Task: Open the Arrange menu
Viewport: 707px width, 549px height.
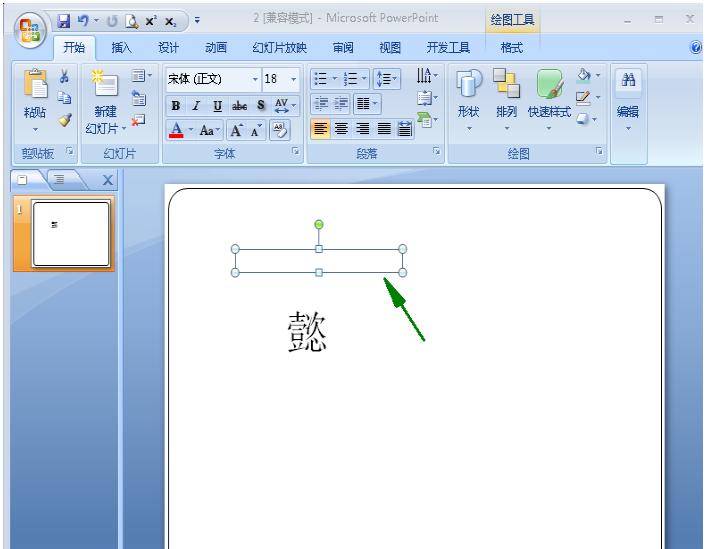Action: (506, 100)
